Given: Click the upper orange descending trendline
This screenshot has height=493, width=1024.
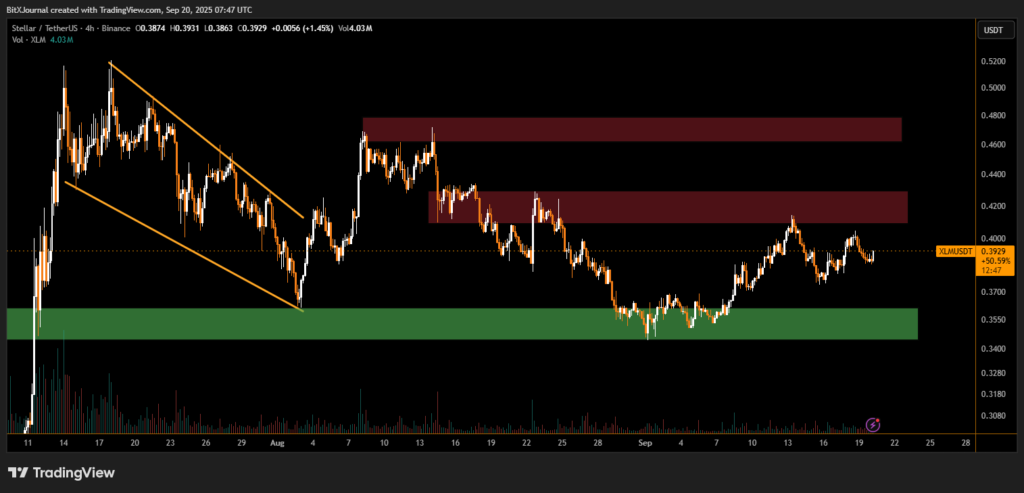Looking at the screenshot, I should (x=205, y=140).
